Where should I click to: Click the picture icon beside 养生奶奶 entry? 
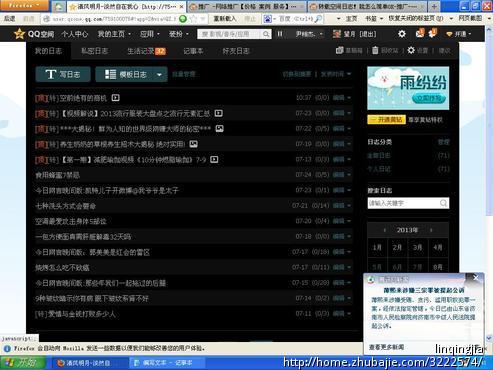[x=193, y=144]
